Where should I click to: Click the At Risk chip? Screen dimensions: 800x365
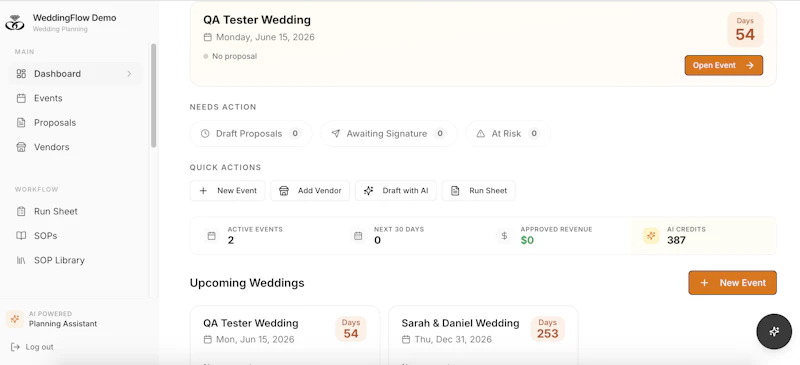pos(508,134)
